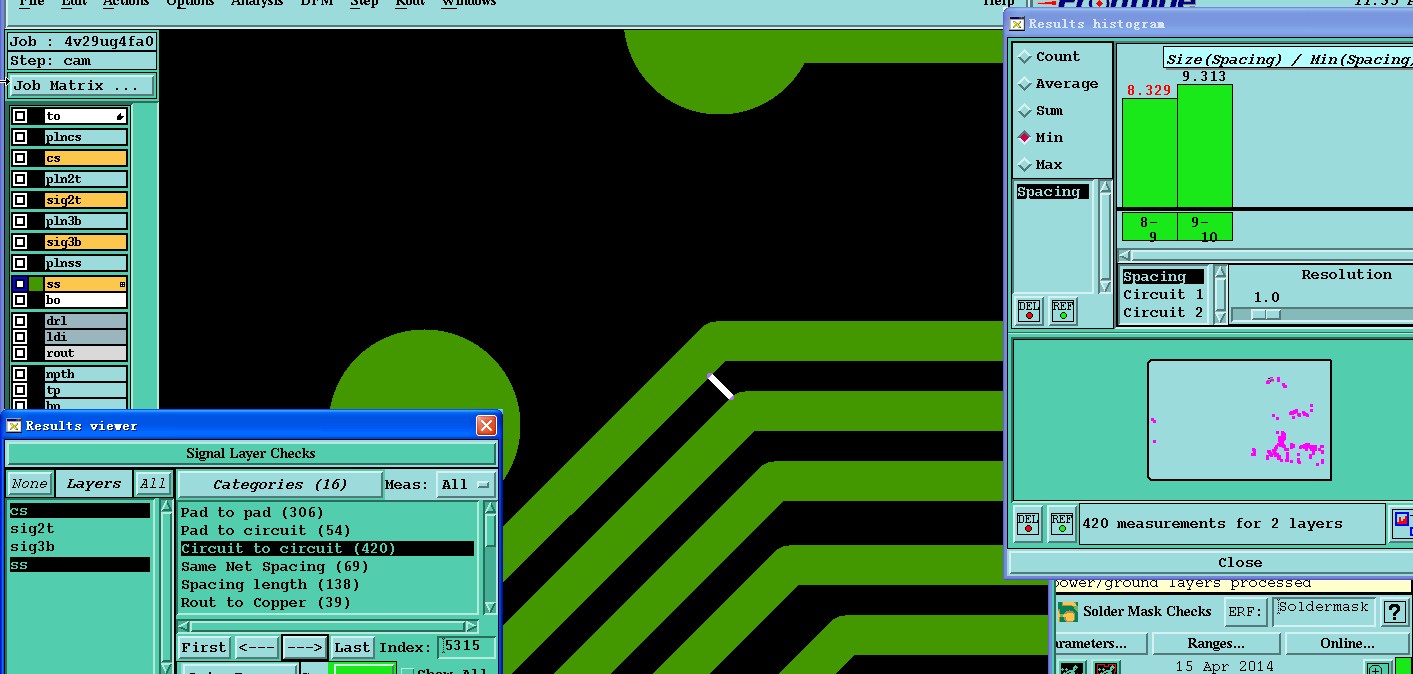
Task: Click the chart icon right of measurements text
Action: click(x=1402, y=524)
